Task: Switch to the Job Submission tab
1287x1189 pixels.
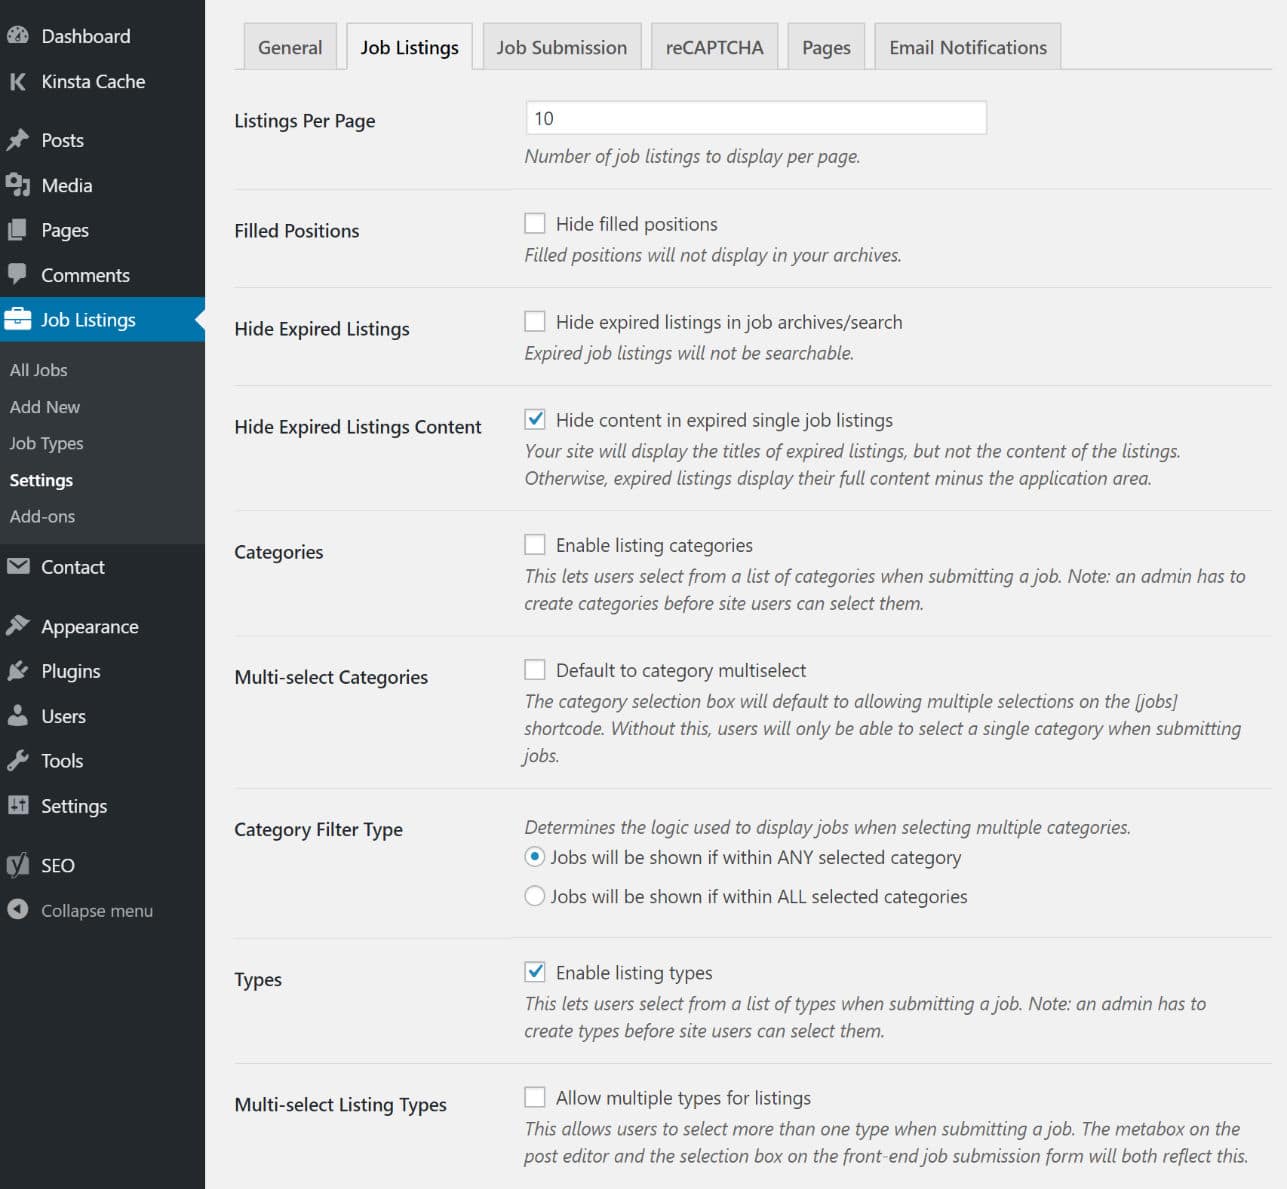Action: pyautogui.click(x=562, y=46)
